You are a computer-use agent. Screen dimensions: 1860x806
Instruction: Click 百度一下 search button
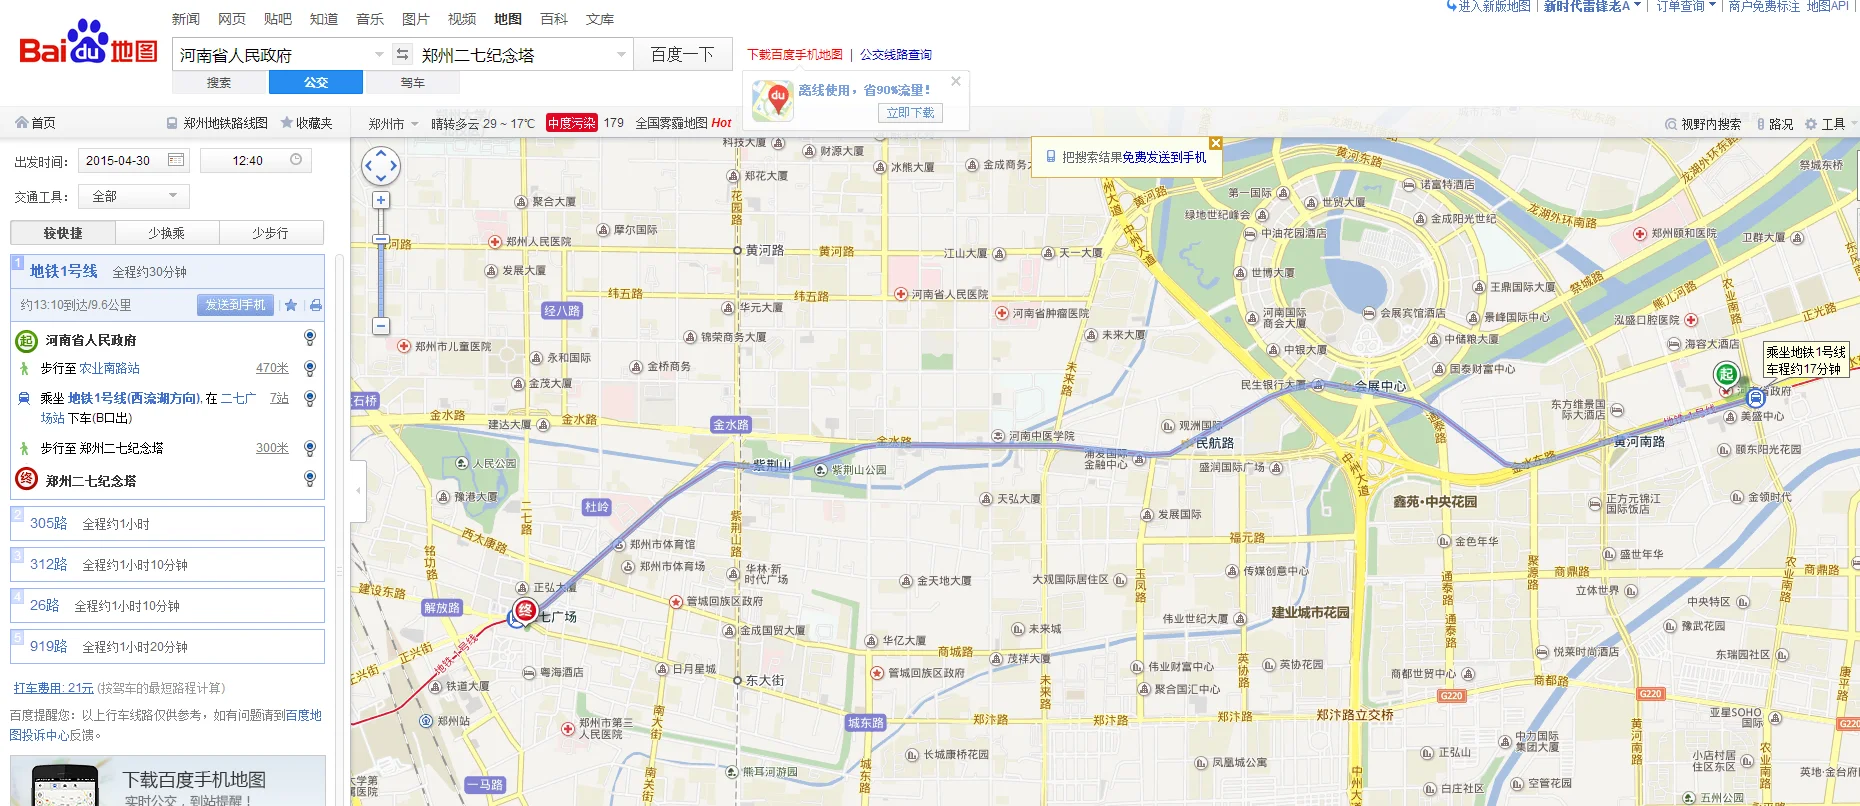682,54
